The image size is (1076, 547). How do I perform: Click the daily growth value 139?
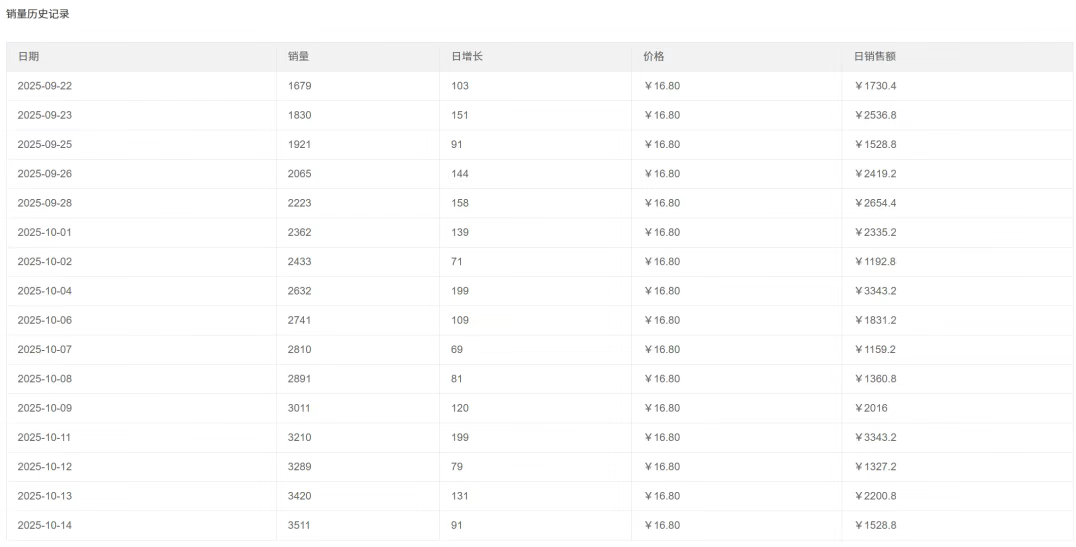[x=460, y=232]
